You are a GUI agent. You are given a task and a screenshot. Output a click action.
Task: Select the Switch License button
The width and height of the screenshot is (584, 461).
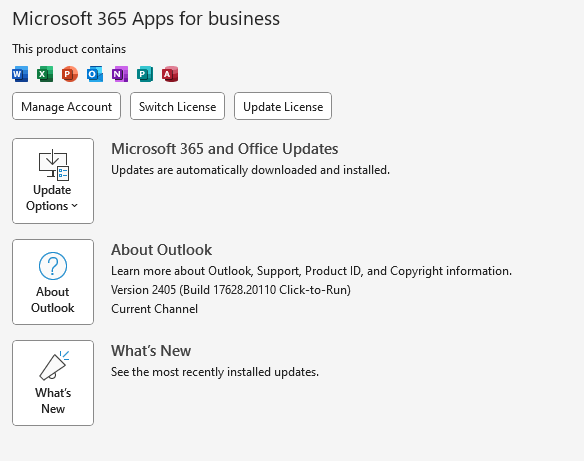click(177, 106)
